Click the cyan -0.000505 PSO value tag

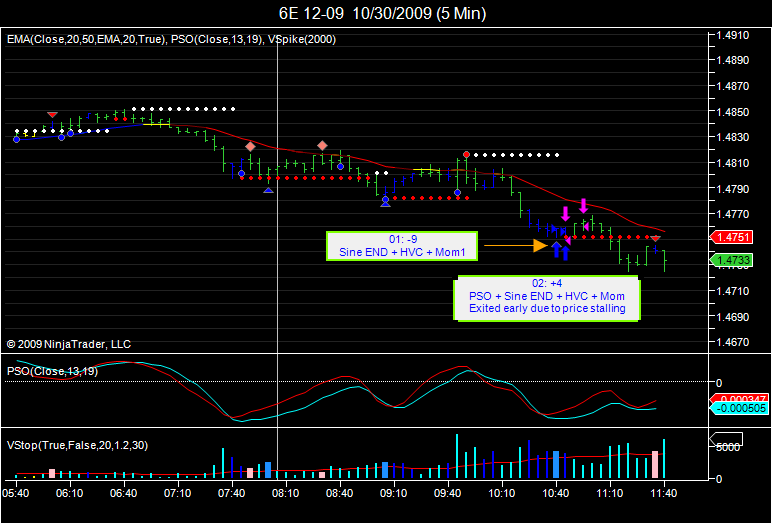[740, 408]
